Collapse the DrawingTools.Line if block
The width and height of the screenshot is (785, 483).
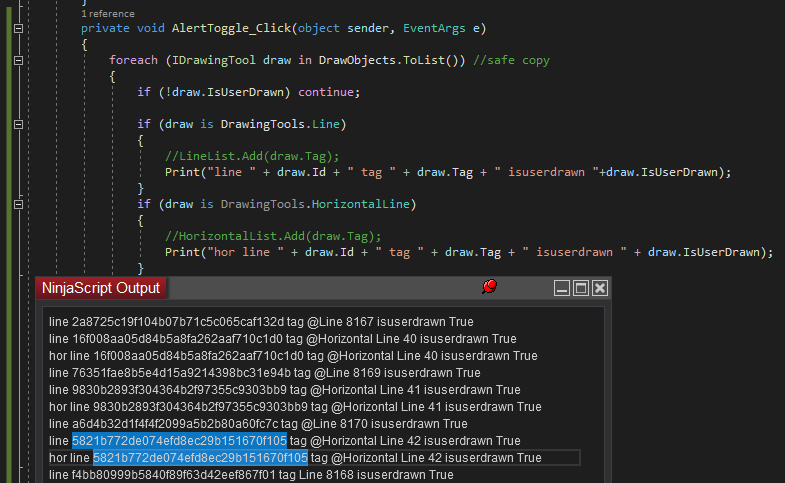pyautogui.click(x=19, y=125)
